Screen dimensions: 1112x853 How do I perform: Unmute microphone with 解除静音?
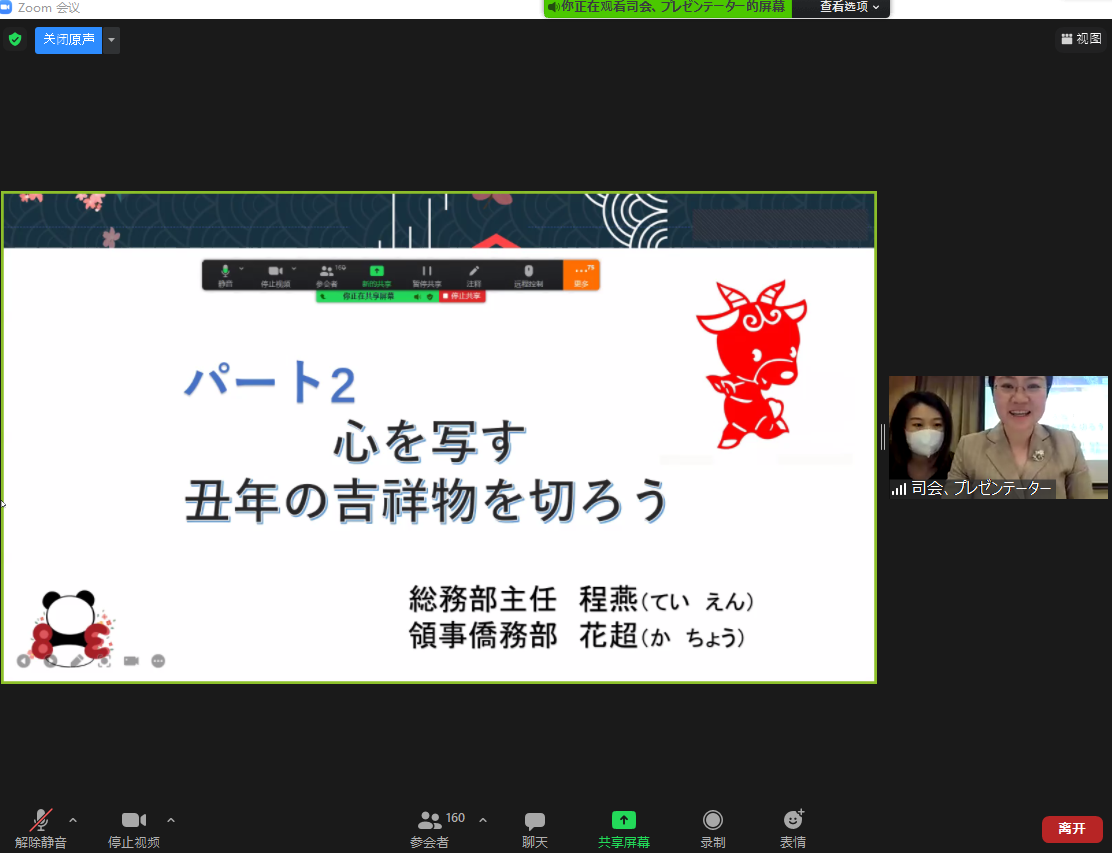(41, 829)
